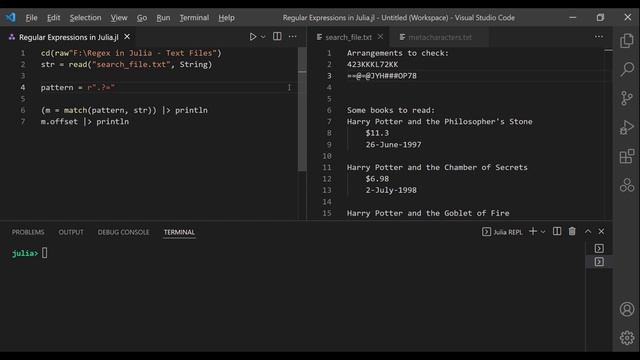The image size is (640, 360).
Task: Kill terminal with trash icon
Action: click(572, 231)
